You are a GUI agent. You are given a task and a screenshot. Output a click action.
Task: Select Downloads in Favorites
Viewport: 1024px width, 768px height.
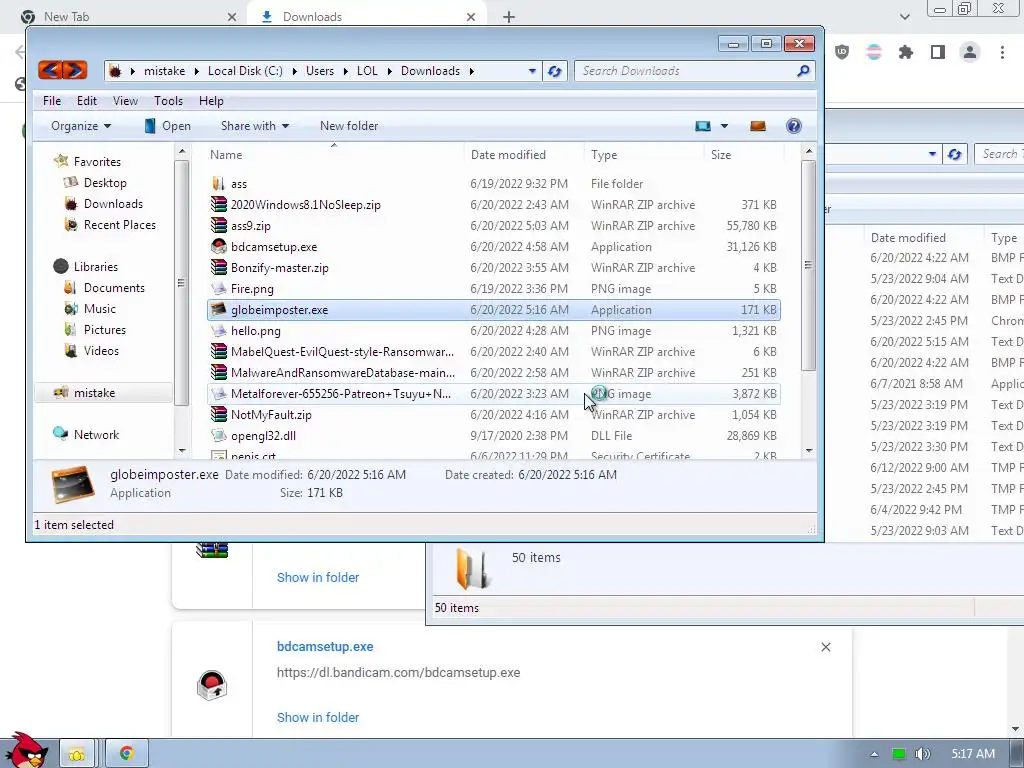point(113,204)
